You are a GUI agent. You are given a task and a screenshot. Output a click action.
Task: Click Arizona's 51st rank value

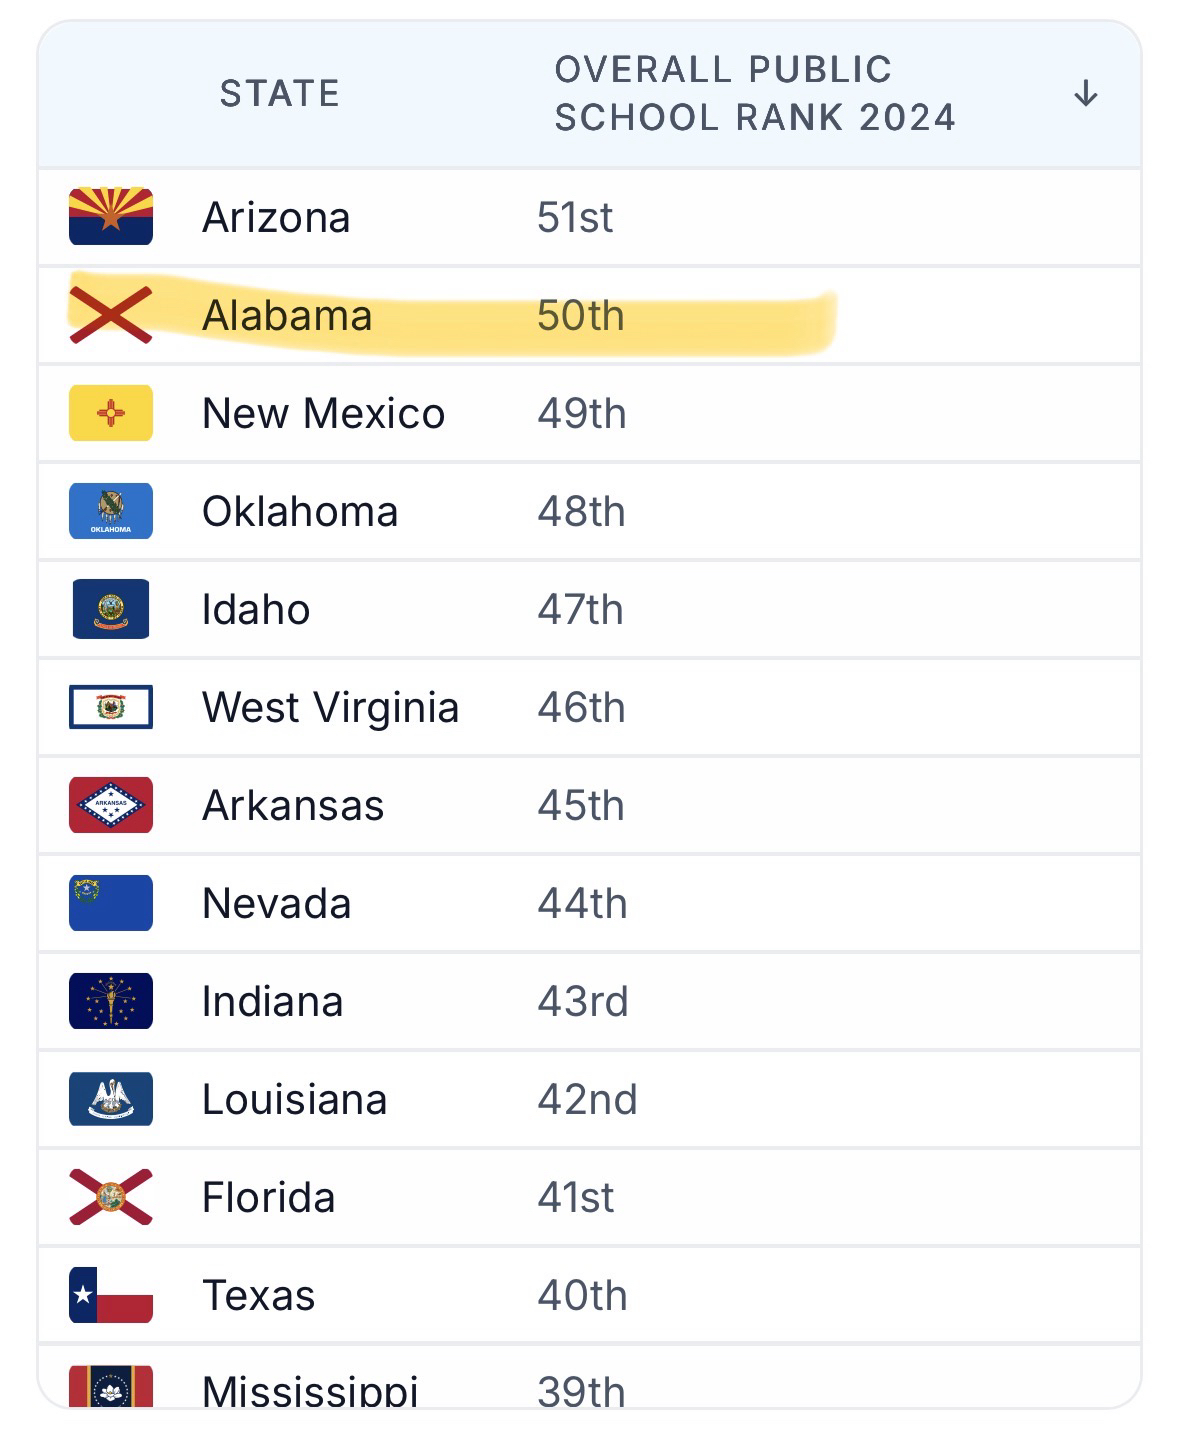click(x=574, y=218)
